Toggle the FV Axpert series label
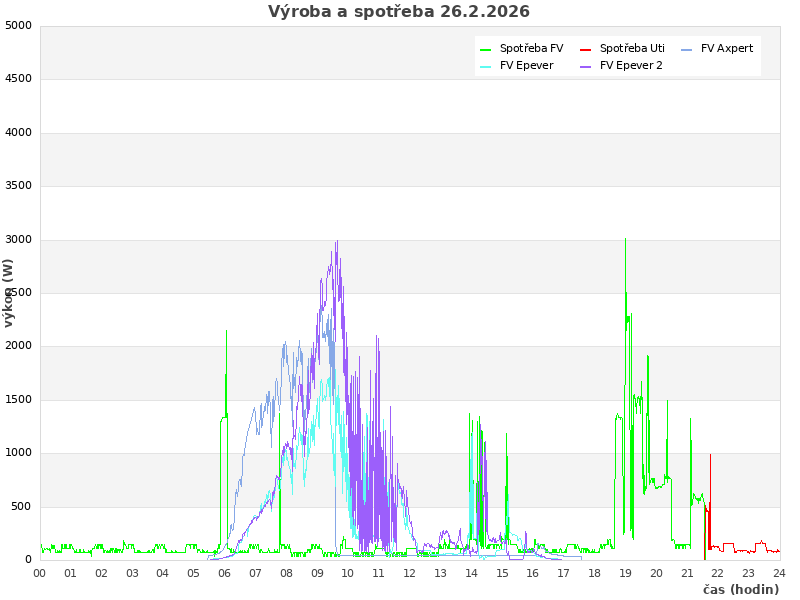This screenshot has height=600, width=800. click(727, 48)
